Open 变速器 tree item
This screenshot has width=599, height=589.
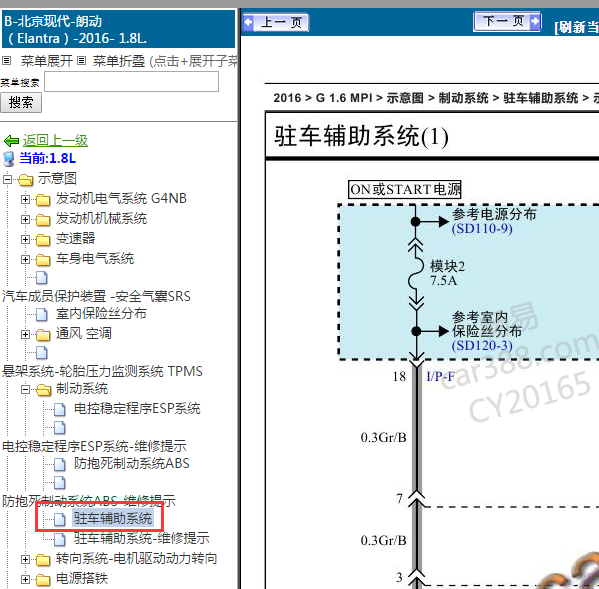coord(75,238)
